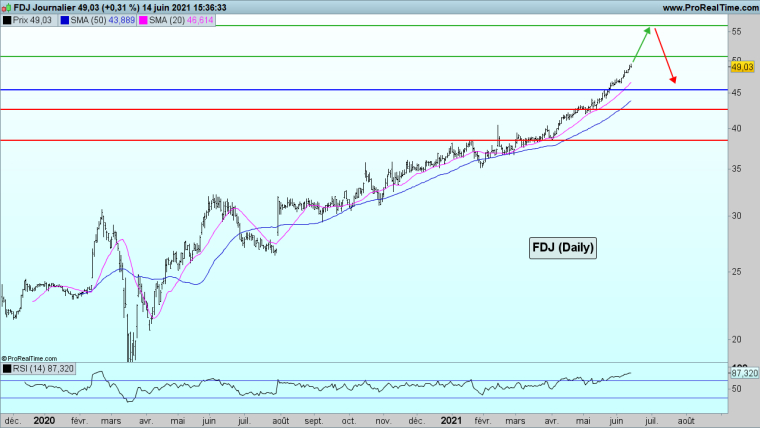This screenshot has height=428, width=760.
Task: Click the 30 price axis label
Action: [736, 216]
